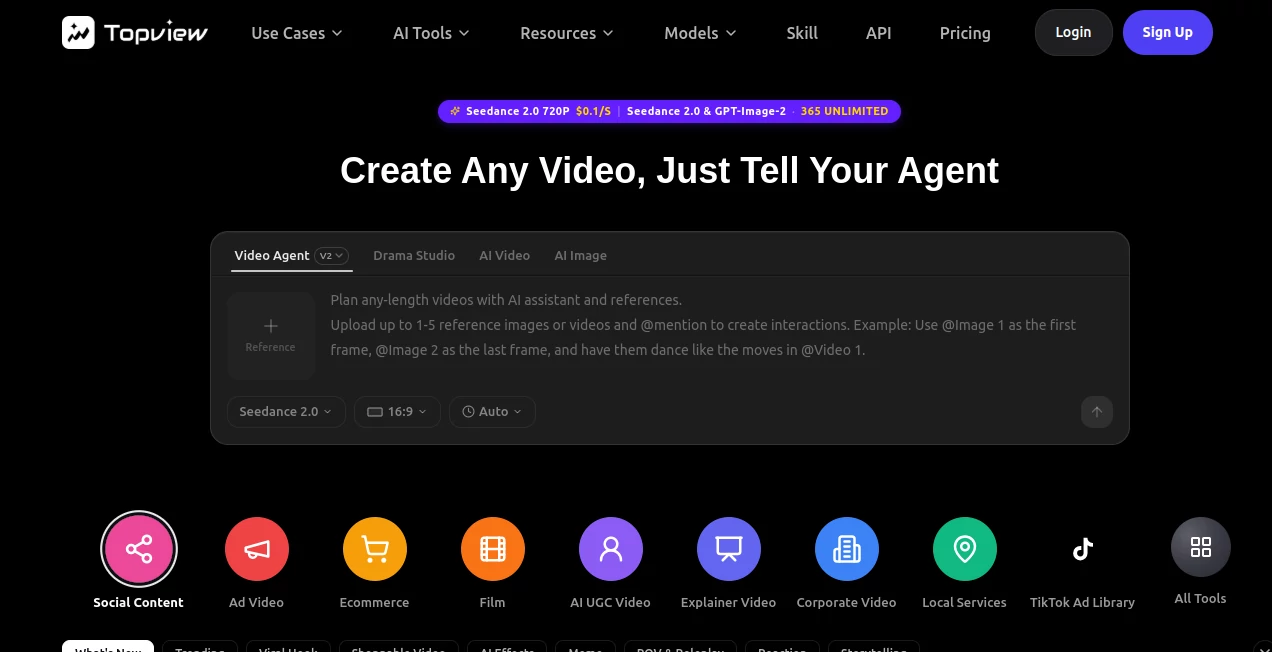Click the Login button
The width and height of the screenshot is (1272, 652).
[1073, 32]
